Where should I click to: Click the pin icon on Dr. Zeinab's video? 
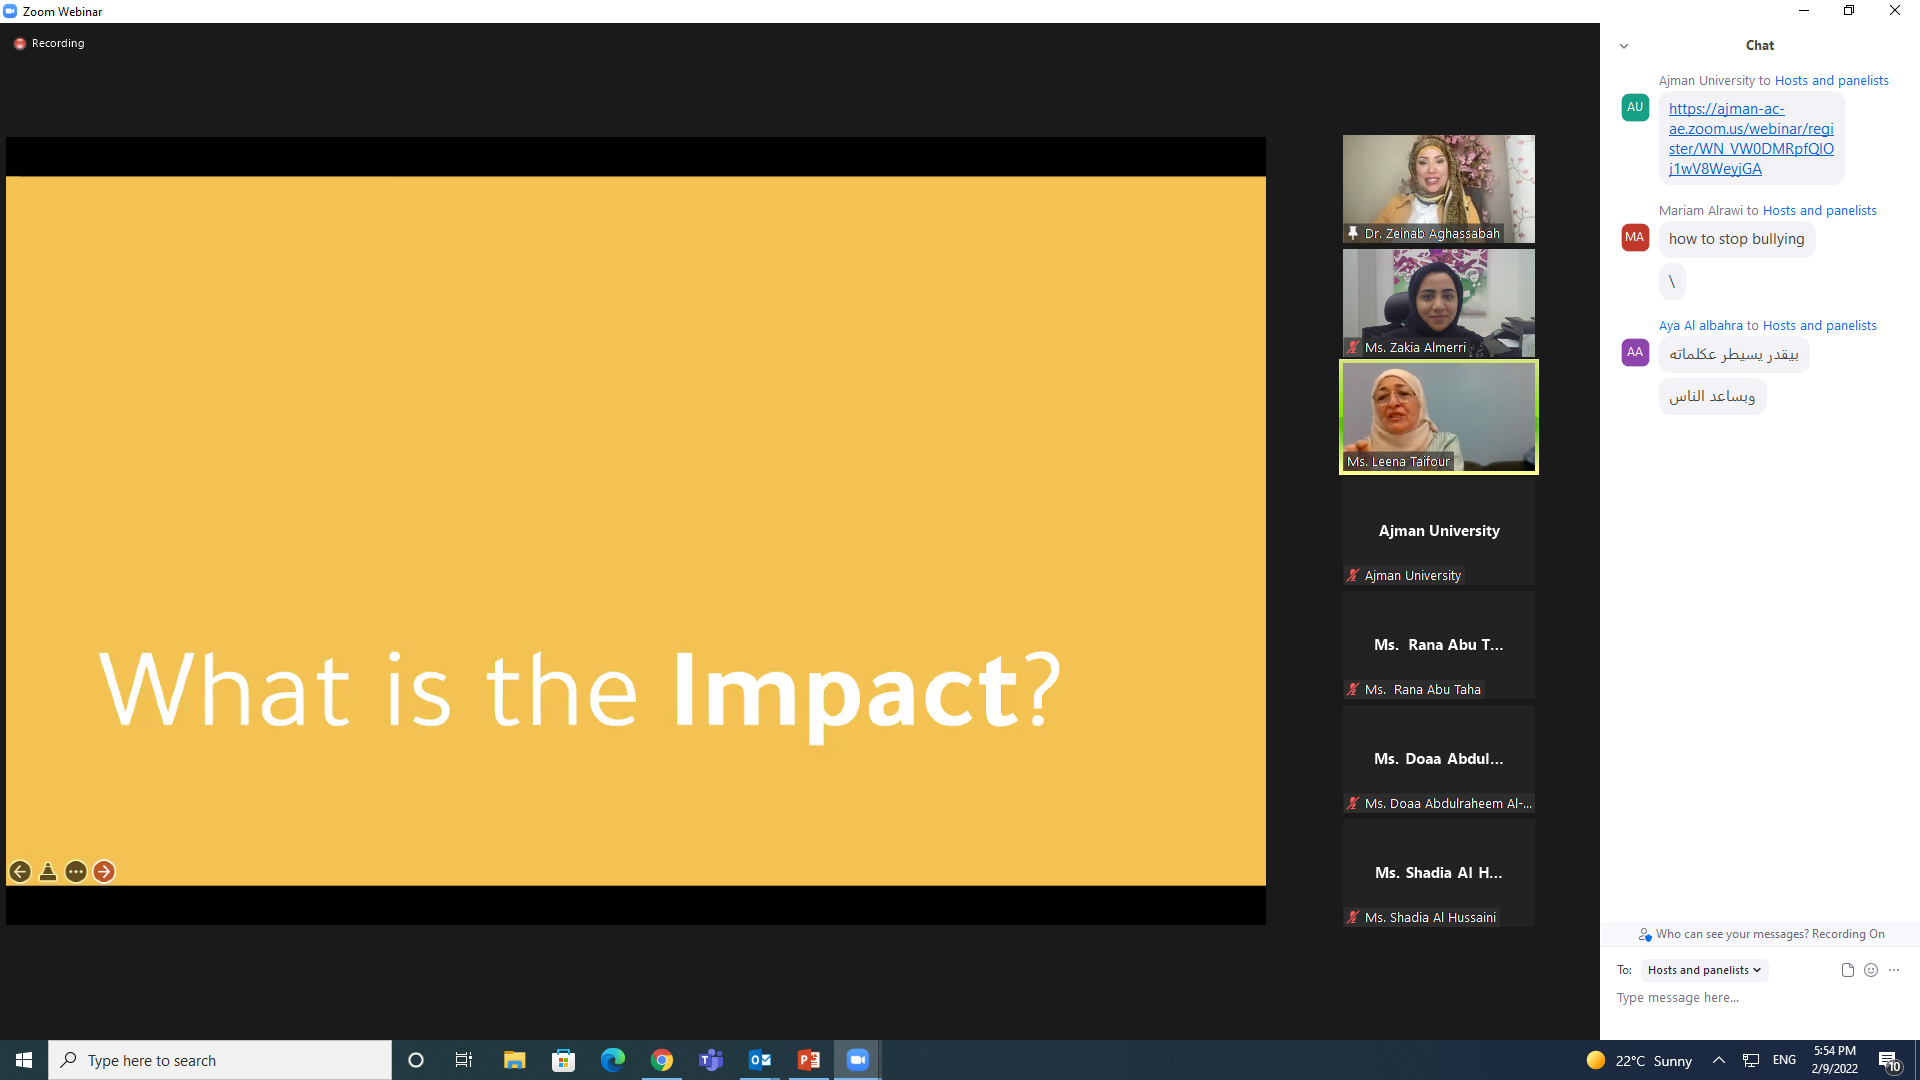[x=1353, y=233]
